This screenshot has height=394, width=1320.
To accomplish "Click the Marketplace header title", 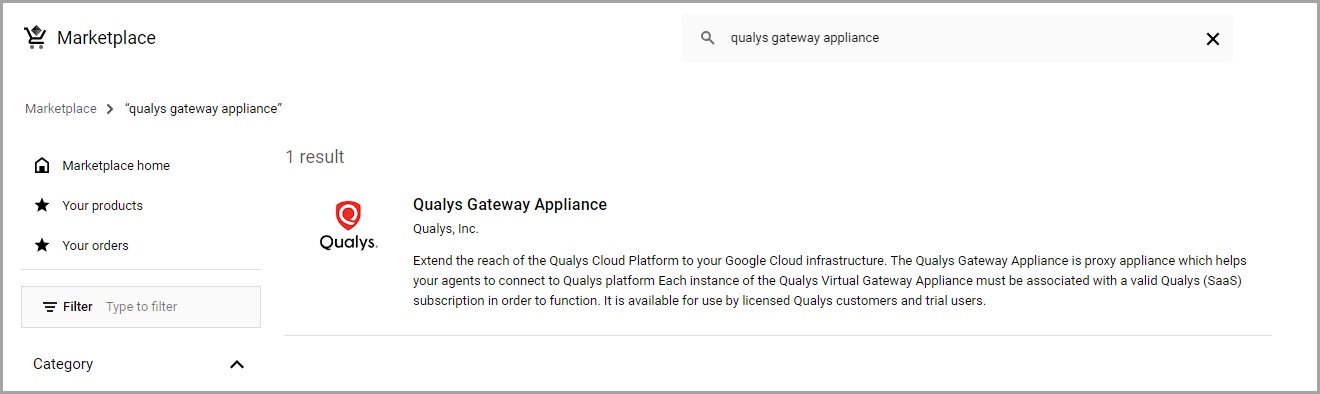I will pyautogui.click(x=106, y=38).
